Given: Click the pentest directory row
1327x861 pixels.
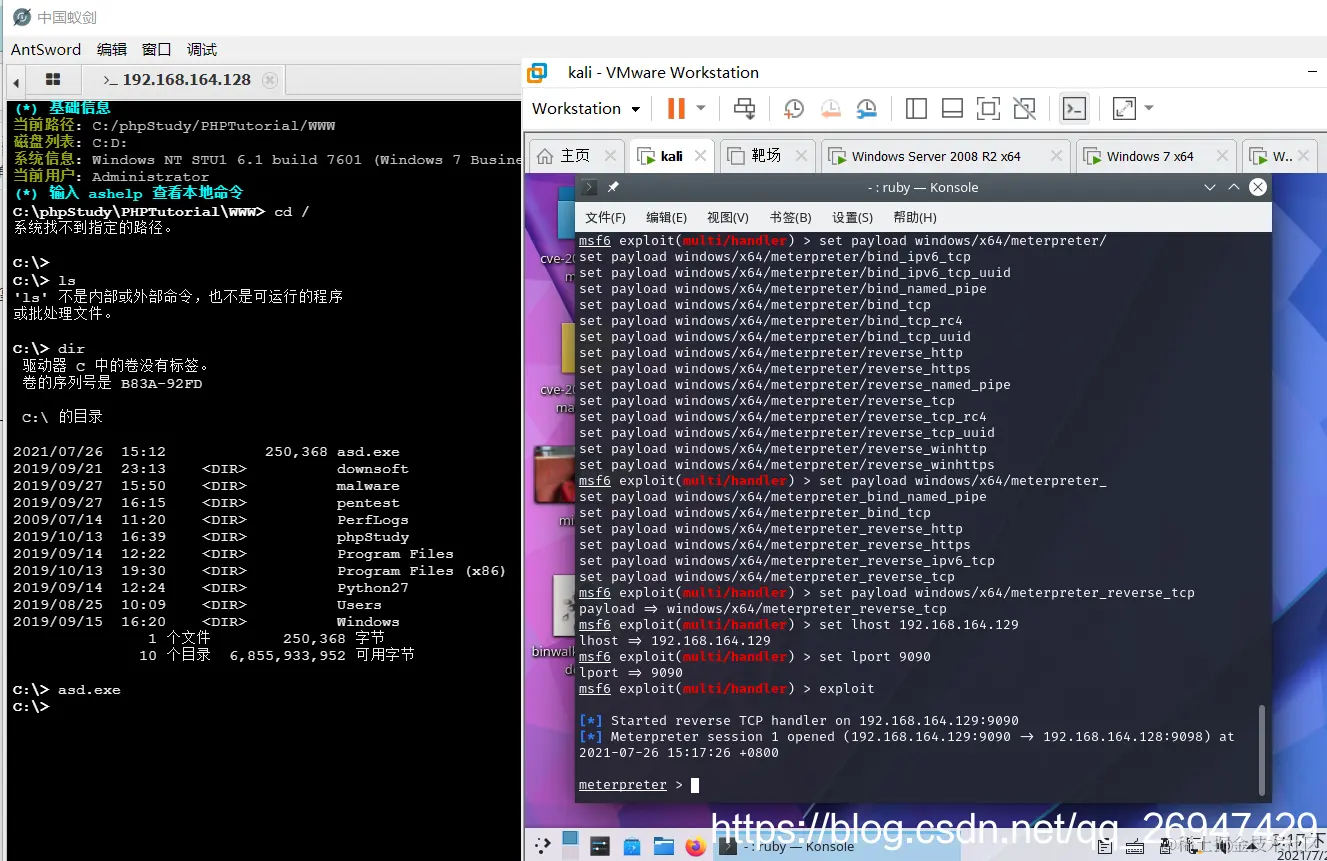Looking at the screenshot, I should click(x=206, y=503).
